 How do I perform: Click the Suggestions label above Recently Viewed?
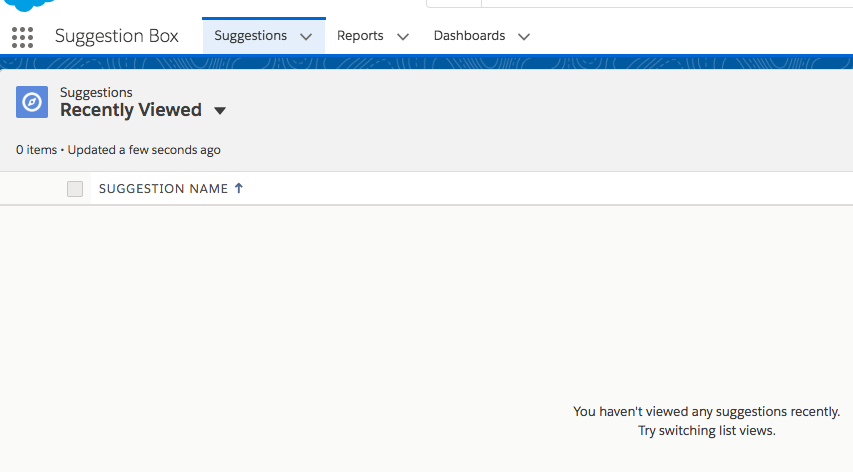[x=96, y=92]
